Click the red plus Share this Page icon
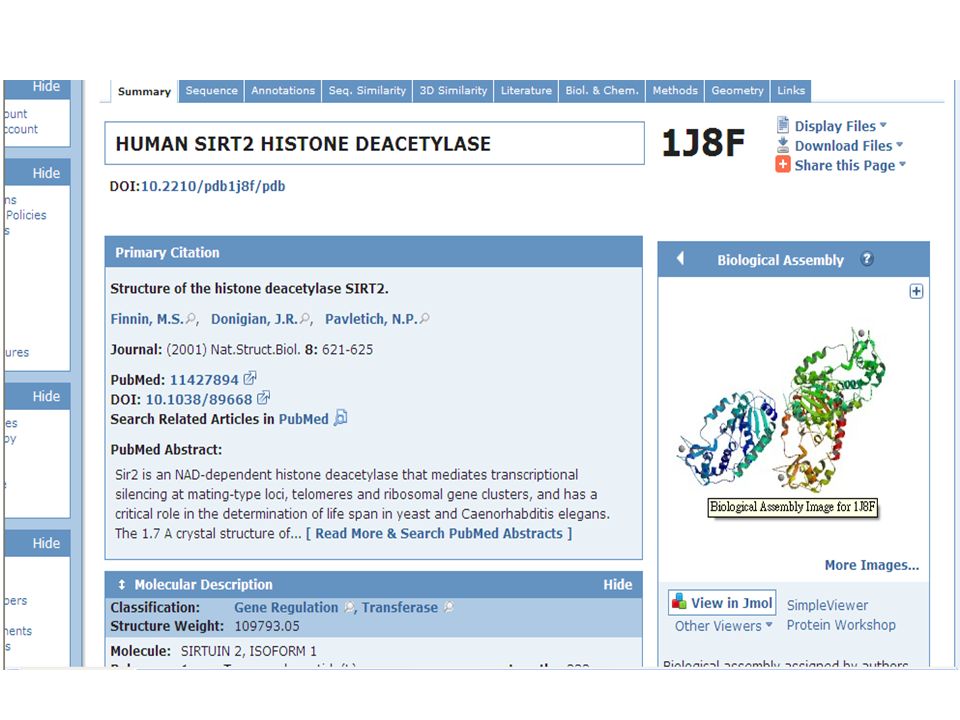Image resolution: width=960 pixels, height=720 pixels. tap(782, 165)
